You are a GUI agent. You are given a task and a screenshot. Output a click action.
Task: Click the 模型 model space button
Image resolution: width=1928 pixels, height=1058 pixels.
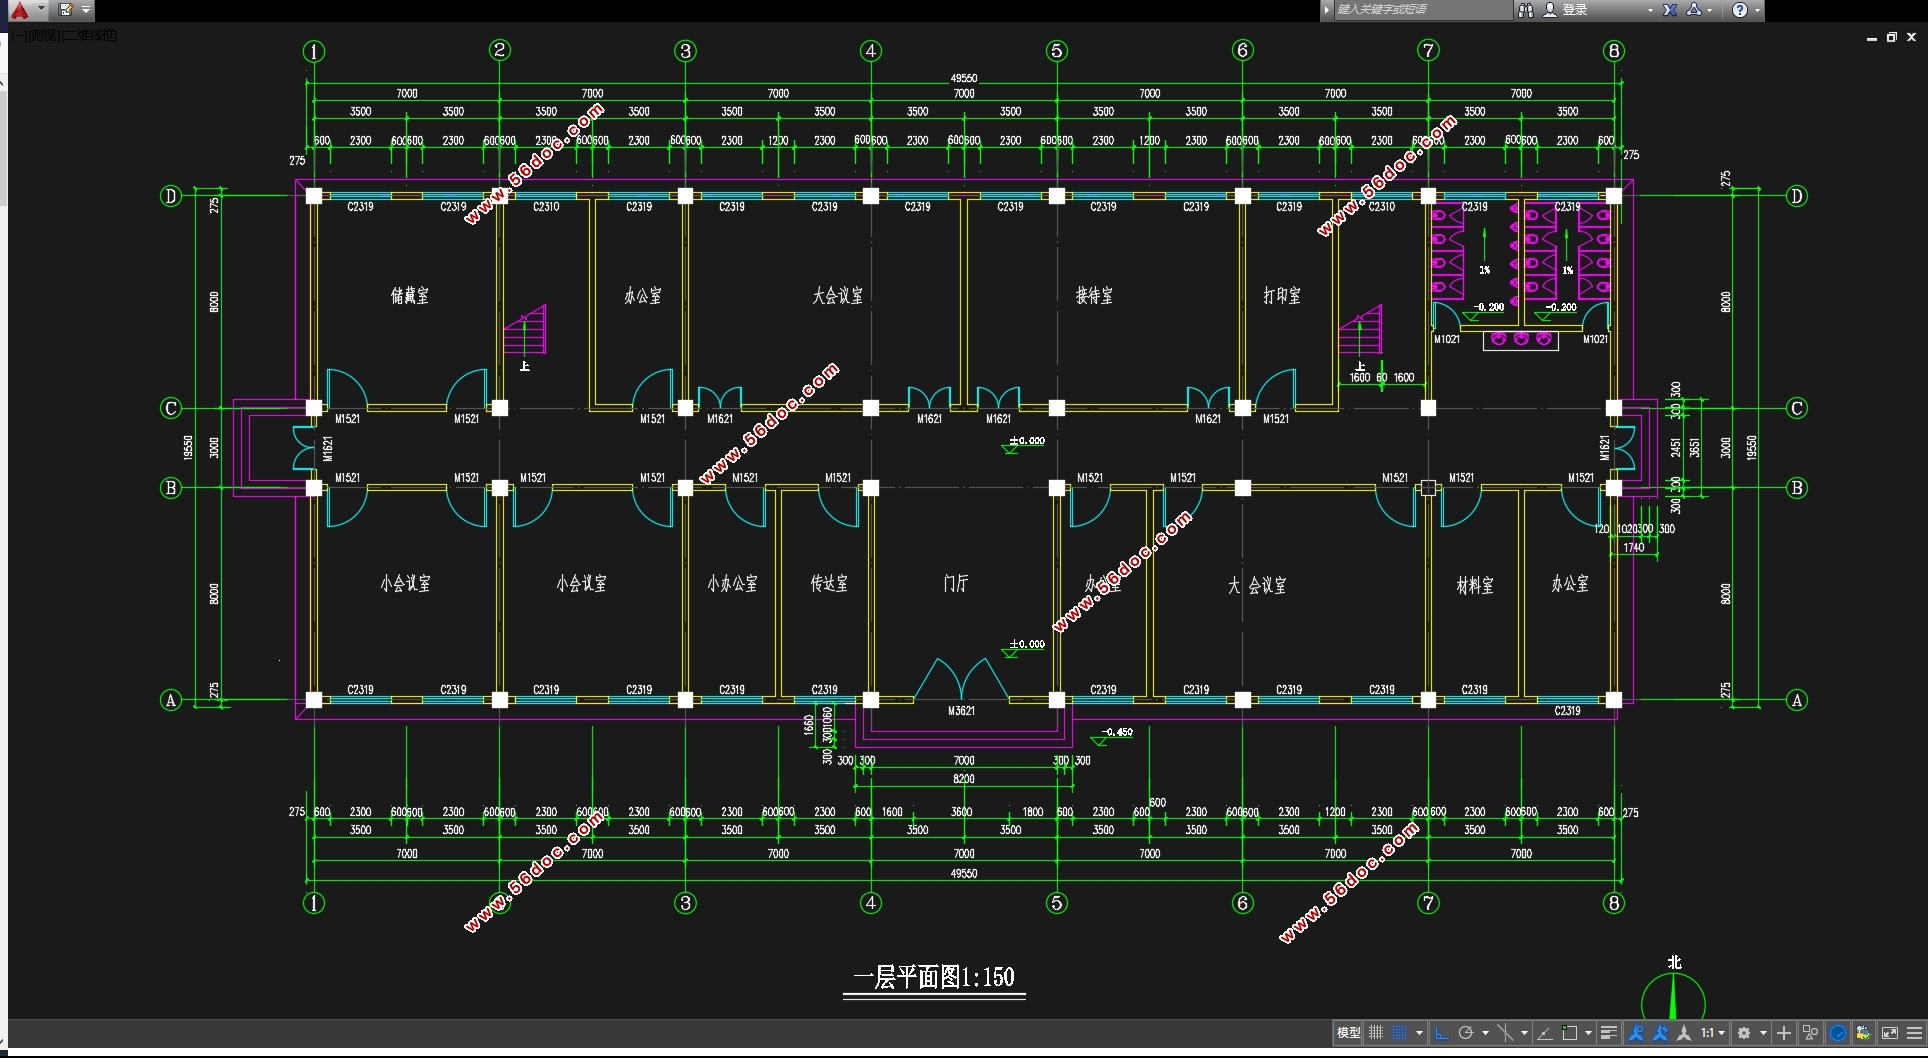click(x=1348, y=1033)
